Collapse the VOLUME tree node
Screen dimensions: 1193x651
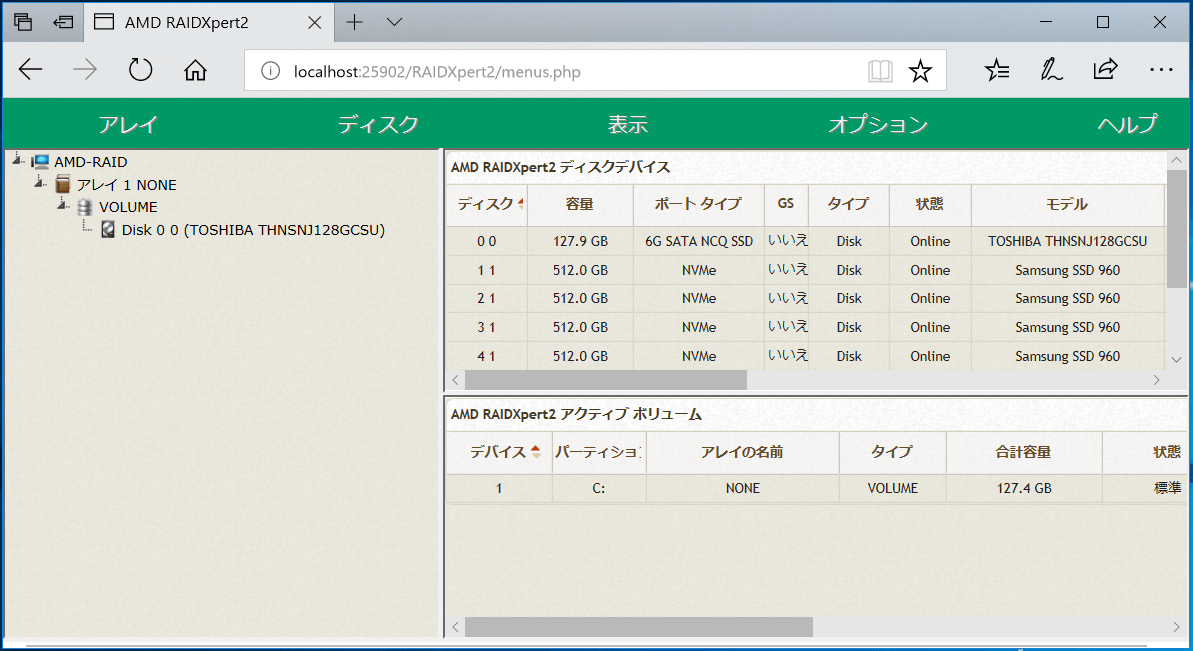coord(62,205)
